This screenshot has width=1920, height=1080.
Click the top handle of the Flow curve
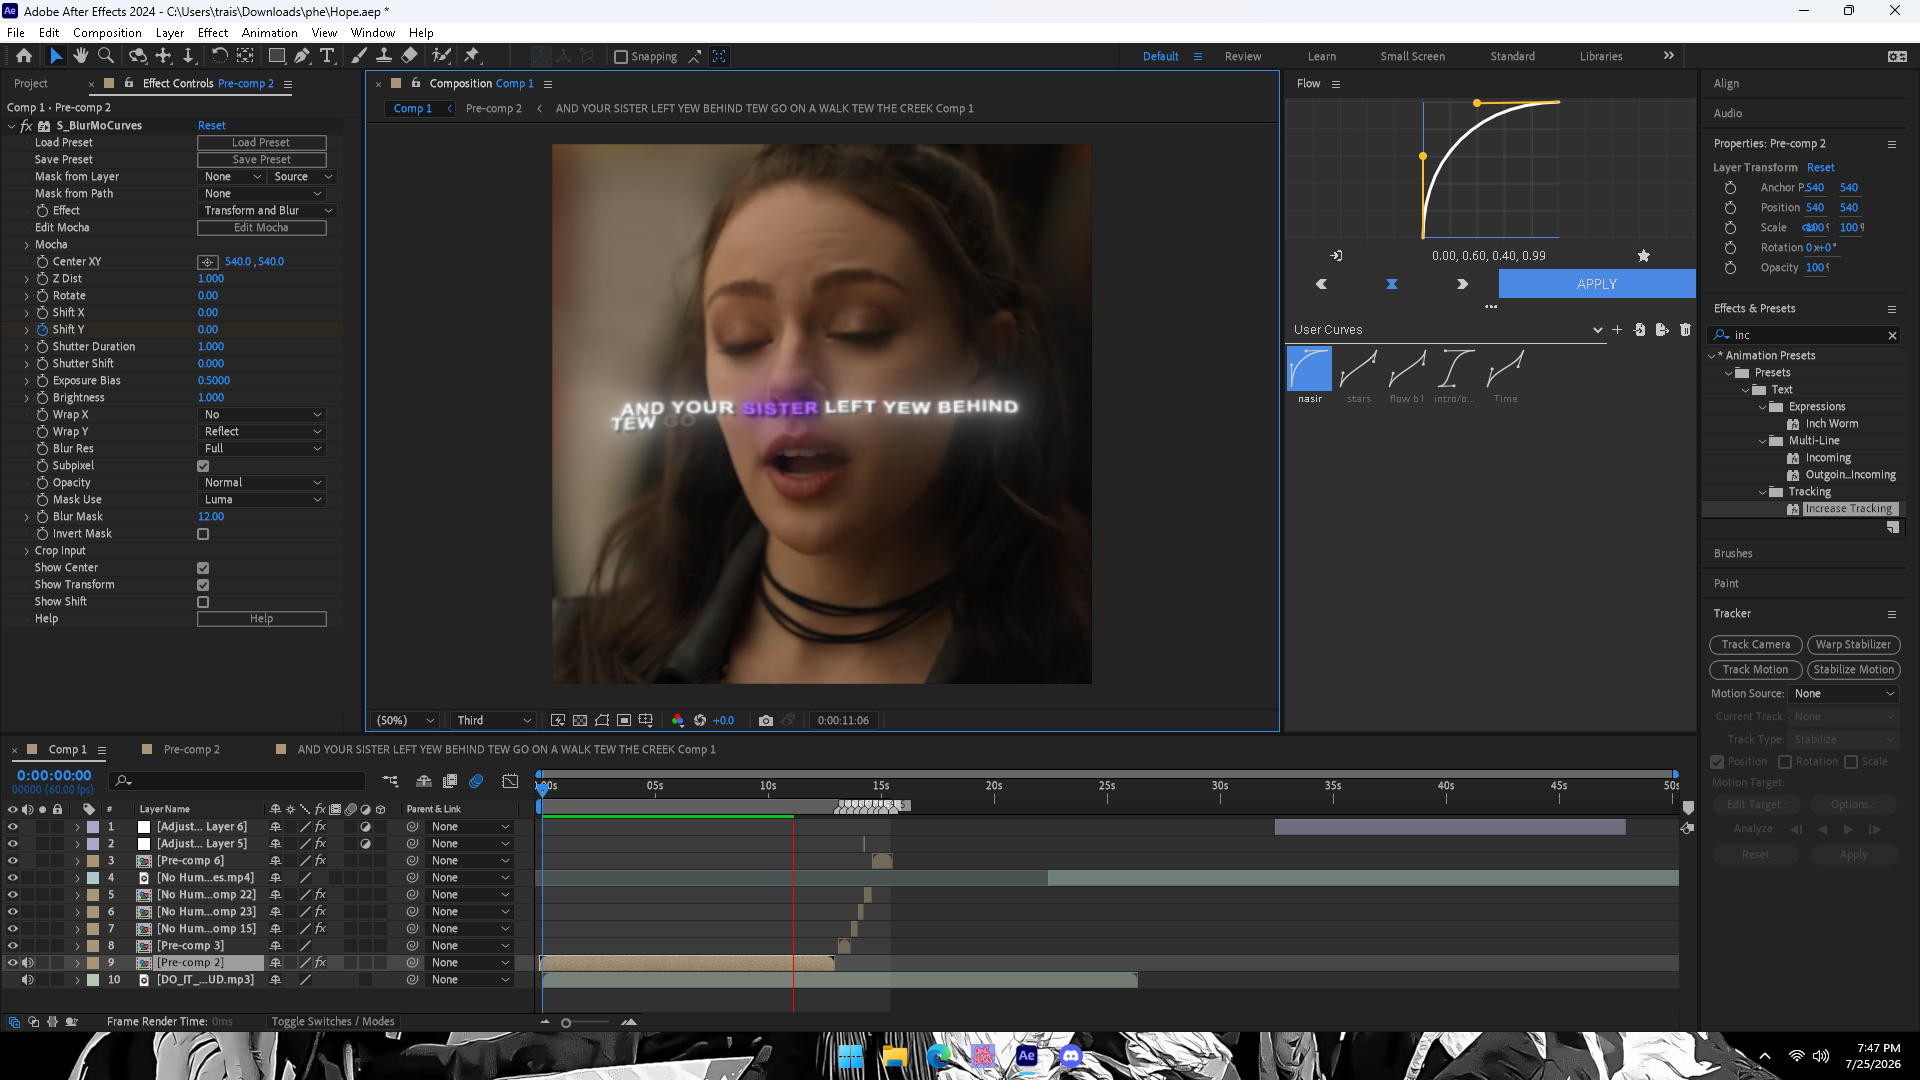(1477, 103)
